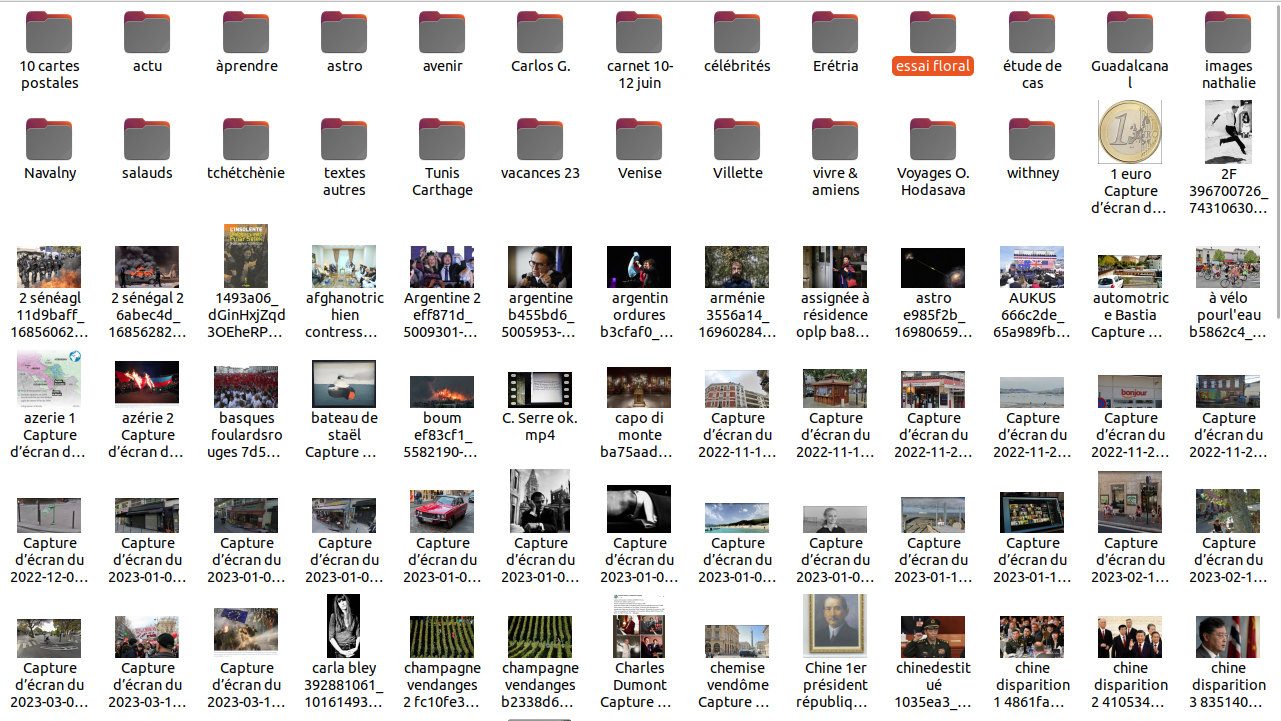Open the "bateau de staël" image file
1281x721 pixels.
[344, 384]
